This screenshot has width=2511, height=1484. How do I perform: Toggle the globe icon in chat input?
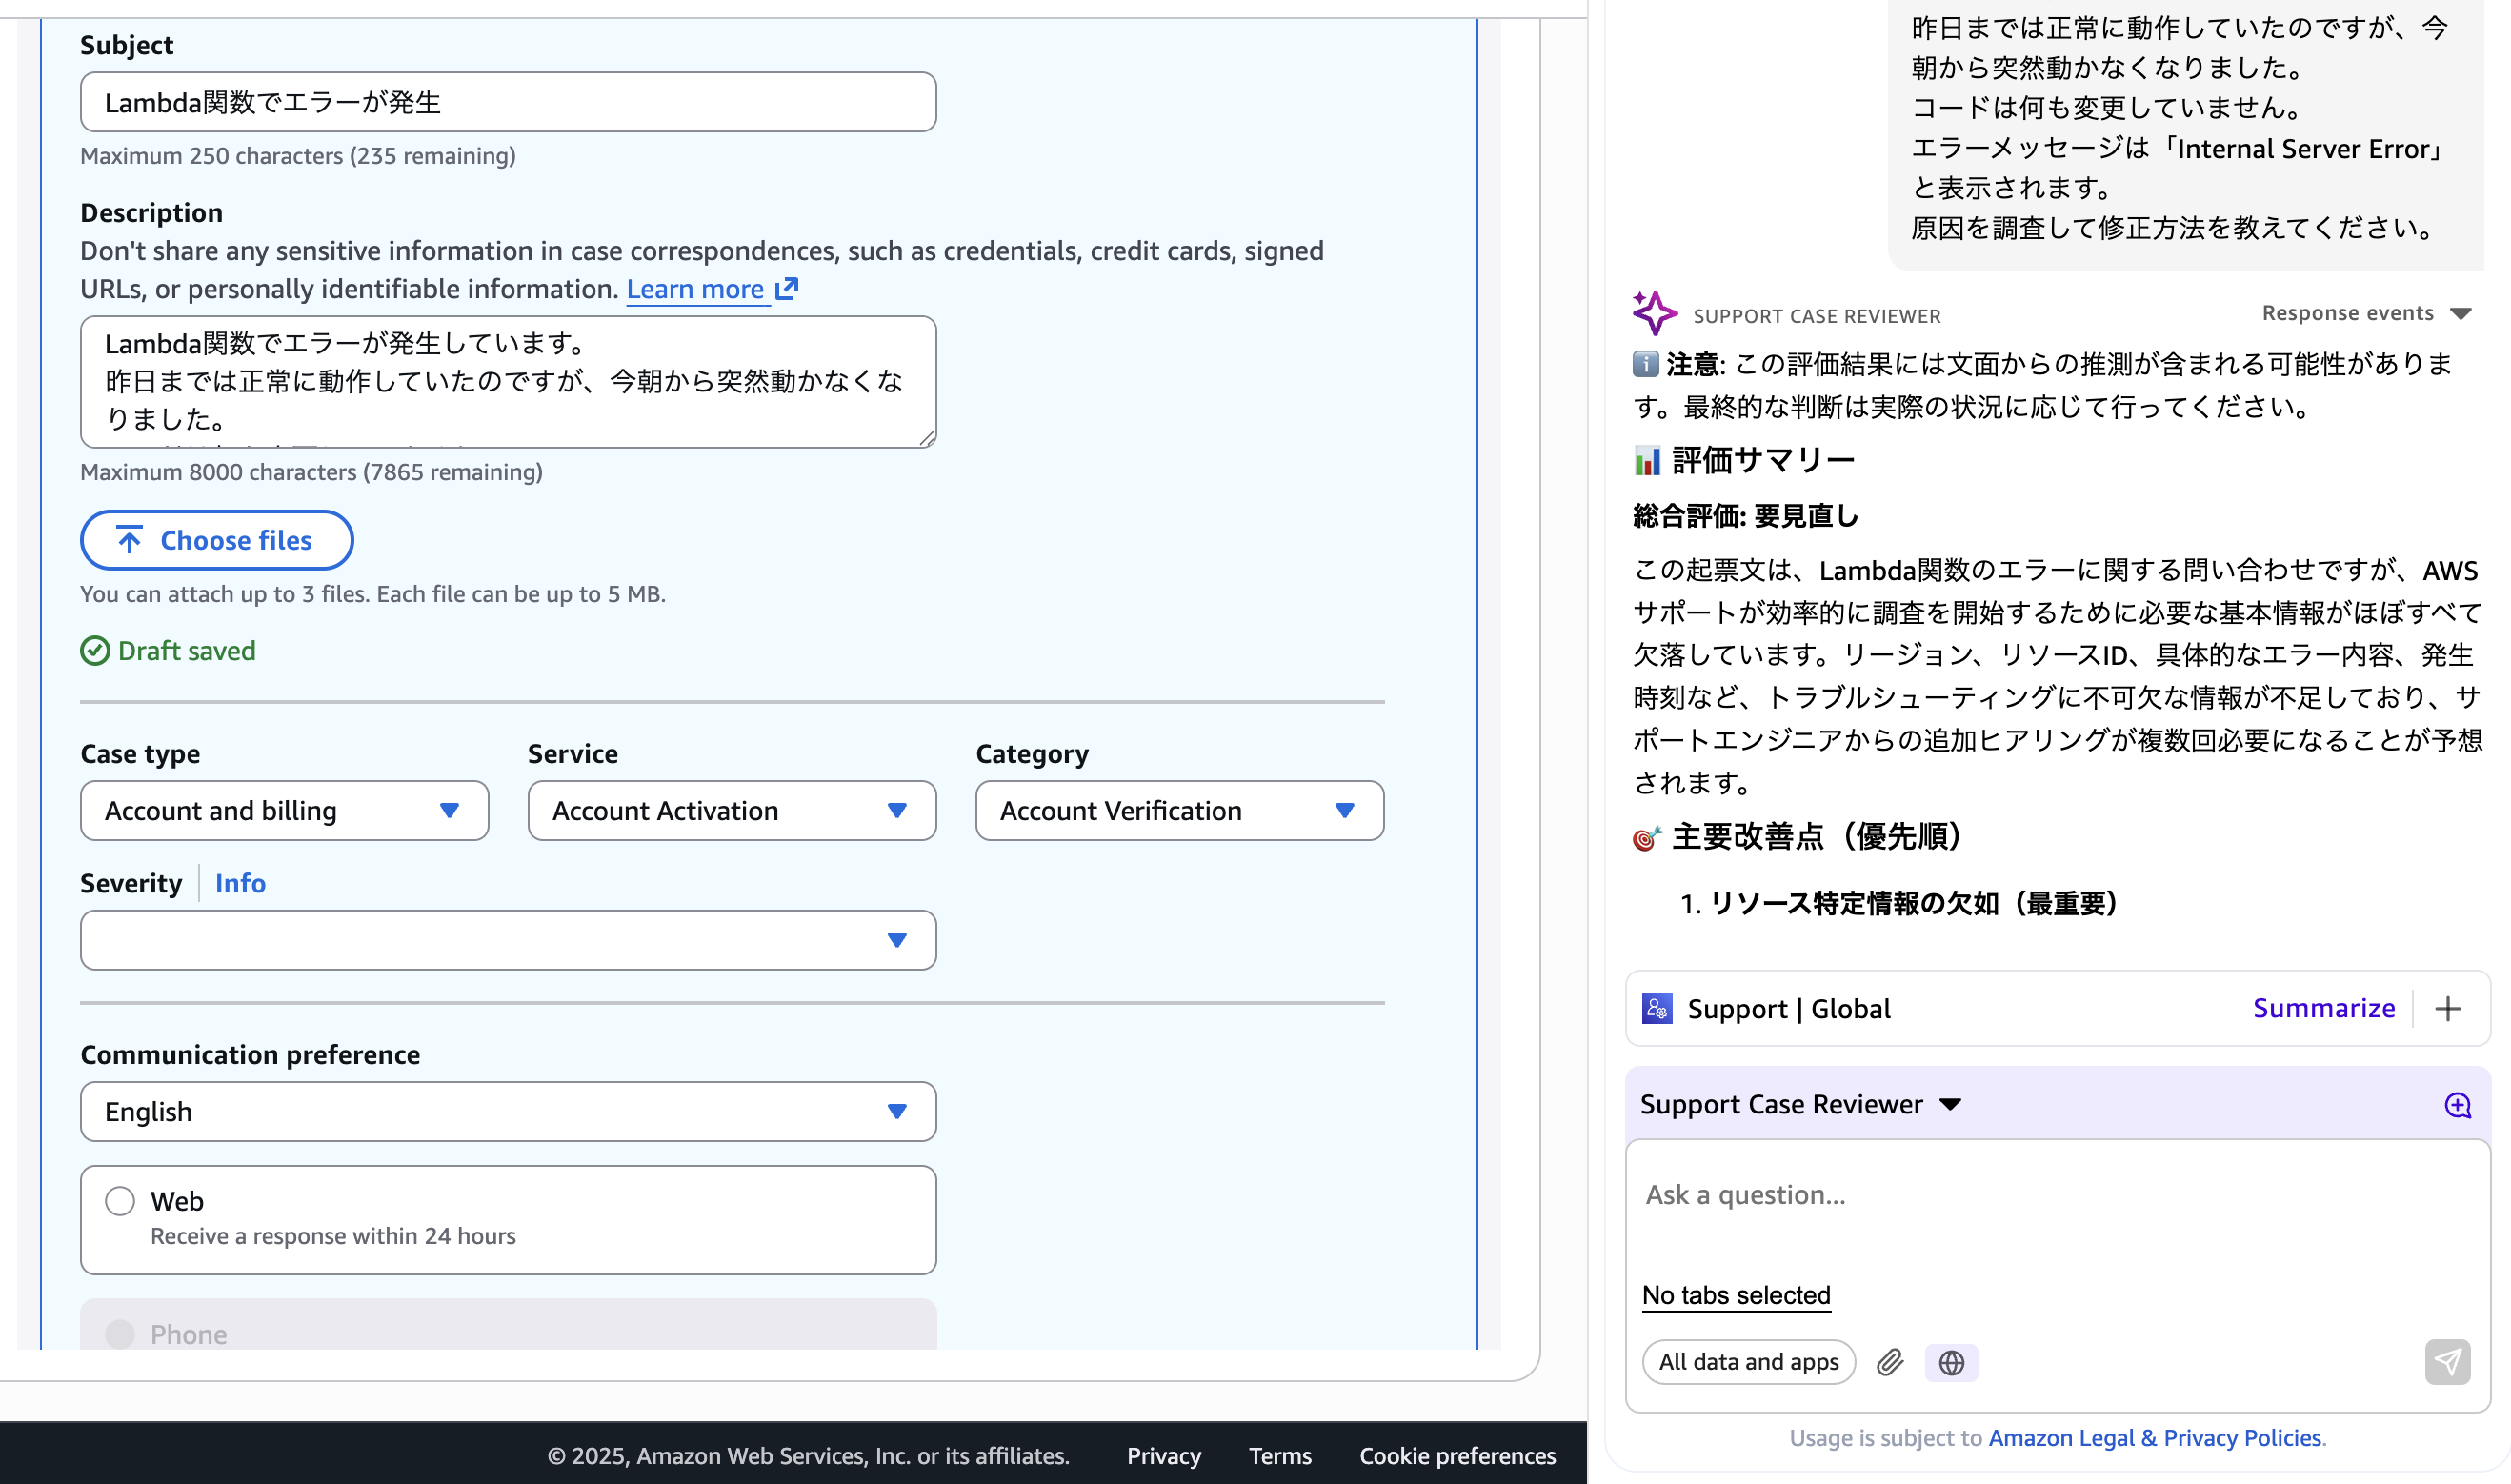1951,1362
